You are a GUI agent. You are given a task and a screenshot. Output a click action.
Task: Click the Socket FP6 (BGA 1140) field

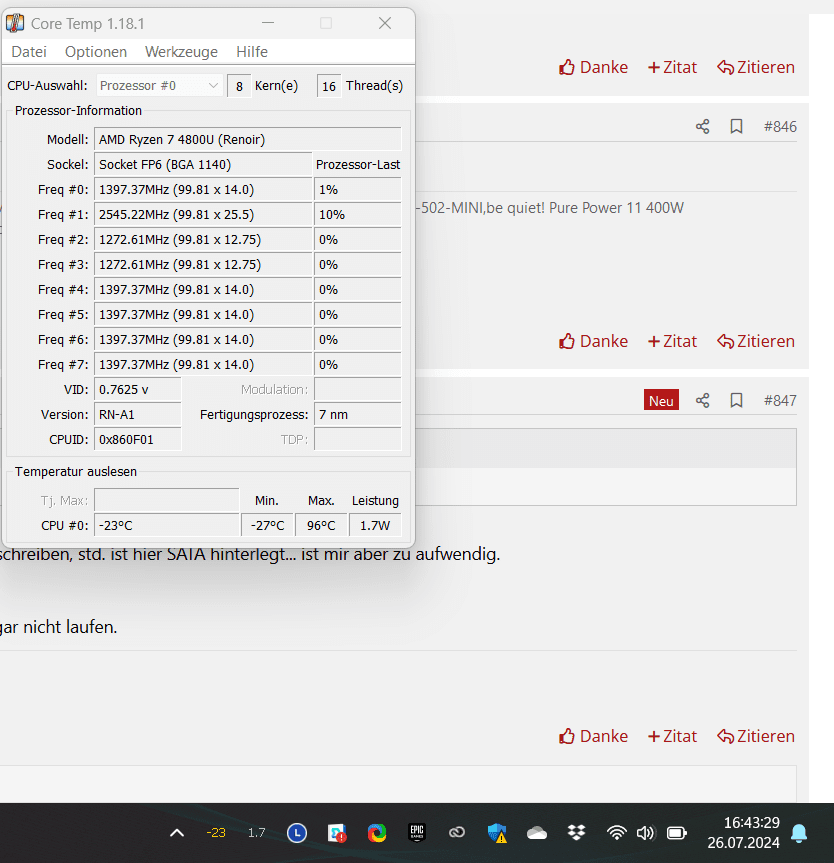point(203,165)
